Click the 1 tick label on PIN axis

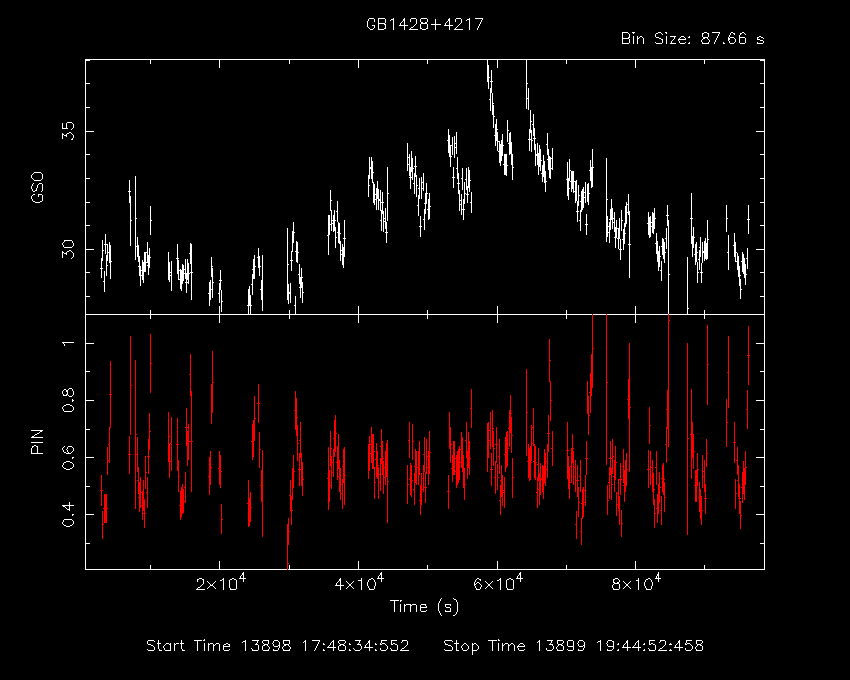coord(68,343)
